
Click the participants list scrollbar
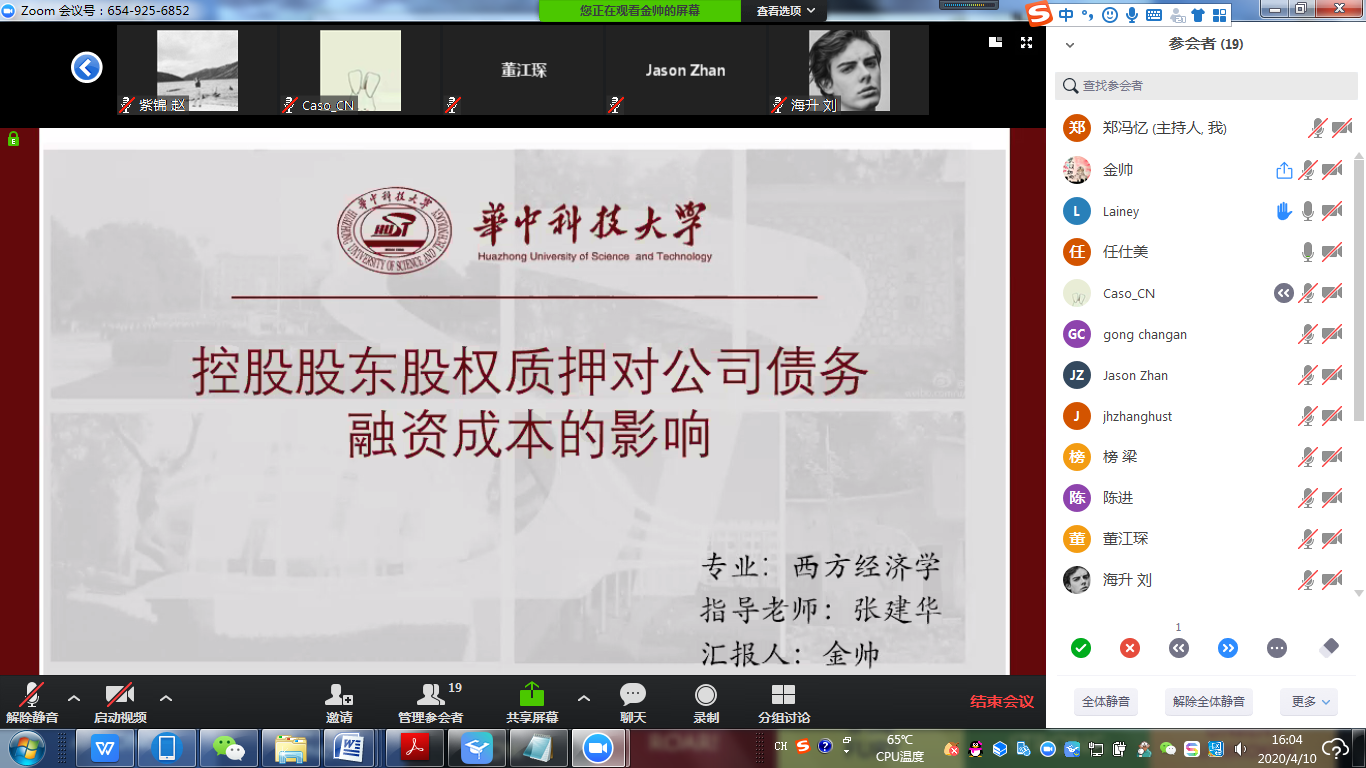point(1357,290)
